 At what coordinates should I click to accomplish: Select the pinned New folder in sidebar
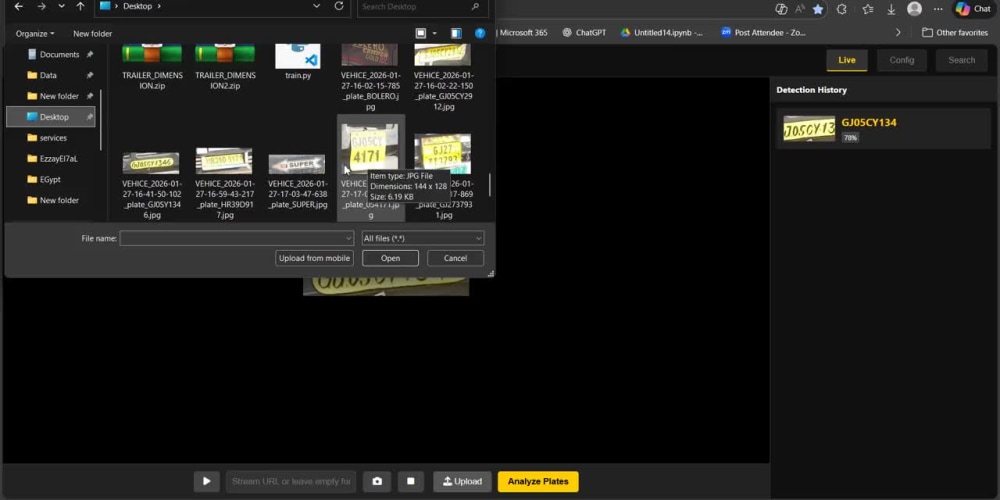[x=59, y=96]
